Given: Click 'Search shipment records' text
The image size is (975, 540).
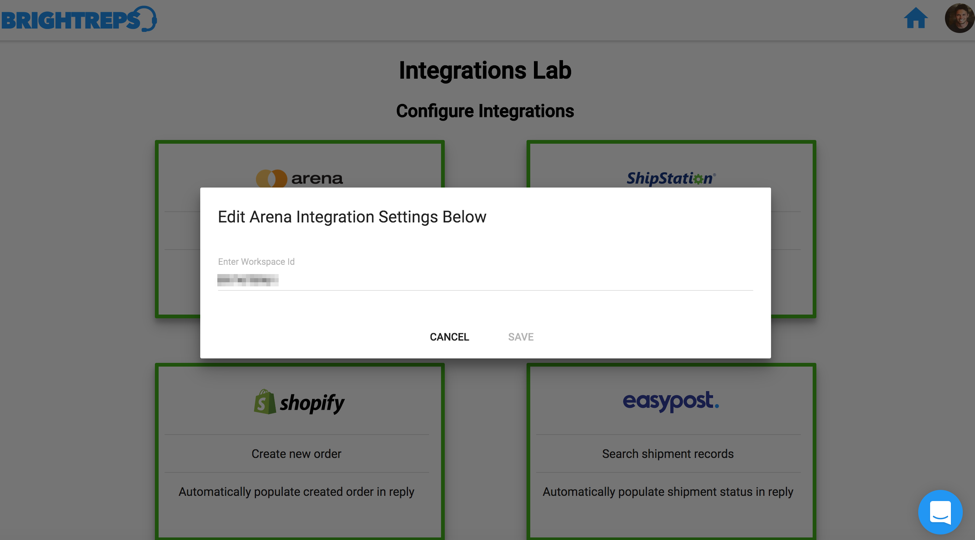Looking at the screenshot, I should coord(668,454).
